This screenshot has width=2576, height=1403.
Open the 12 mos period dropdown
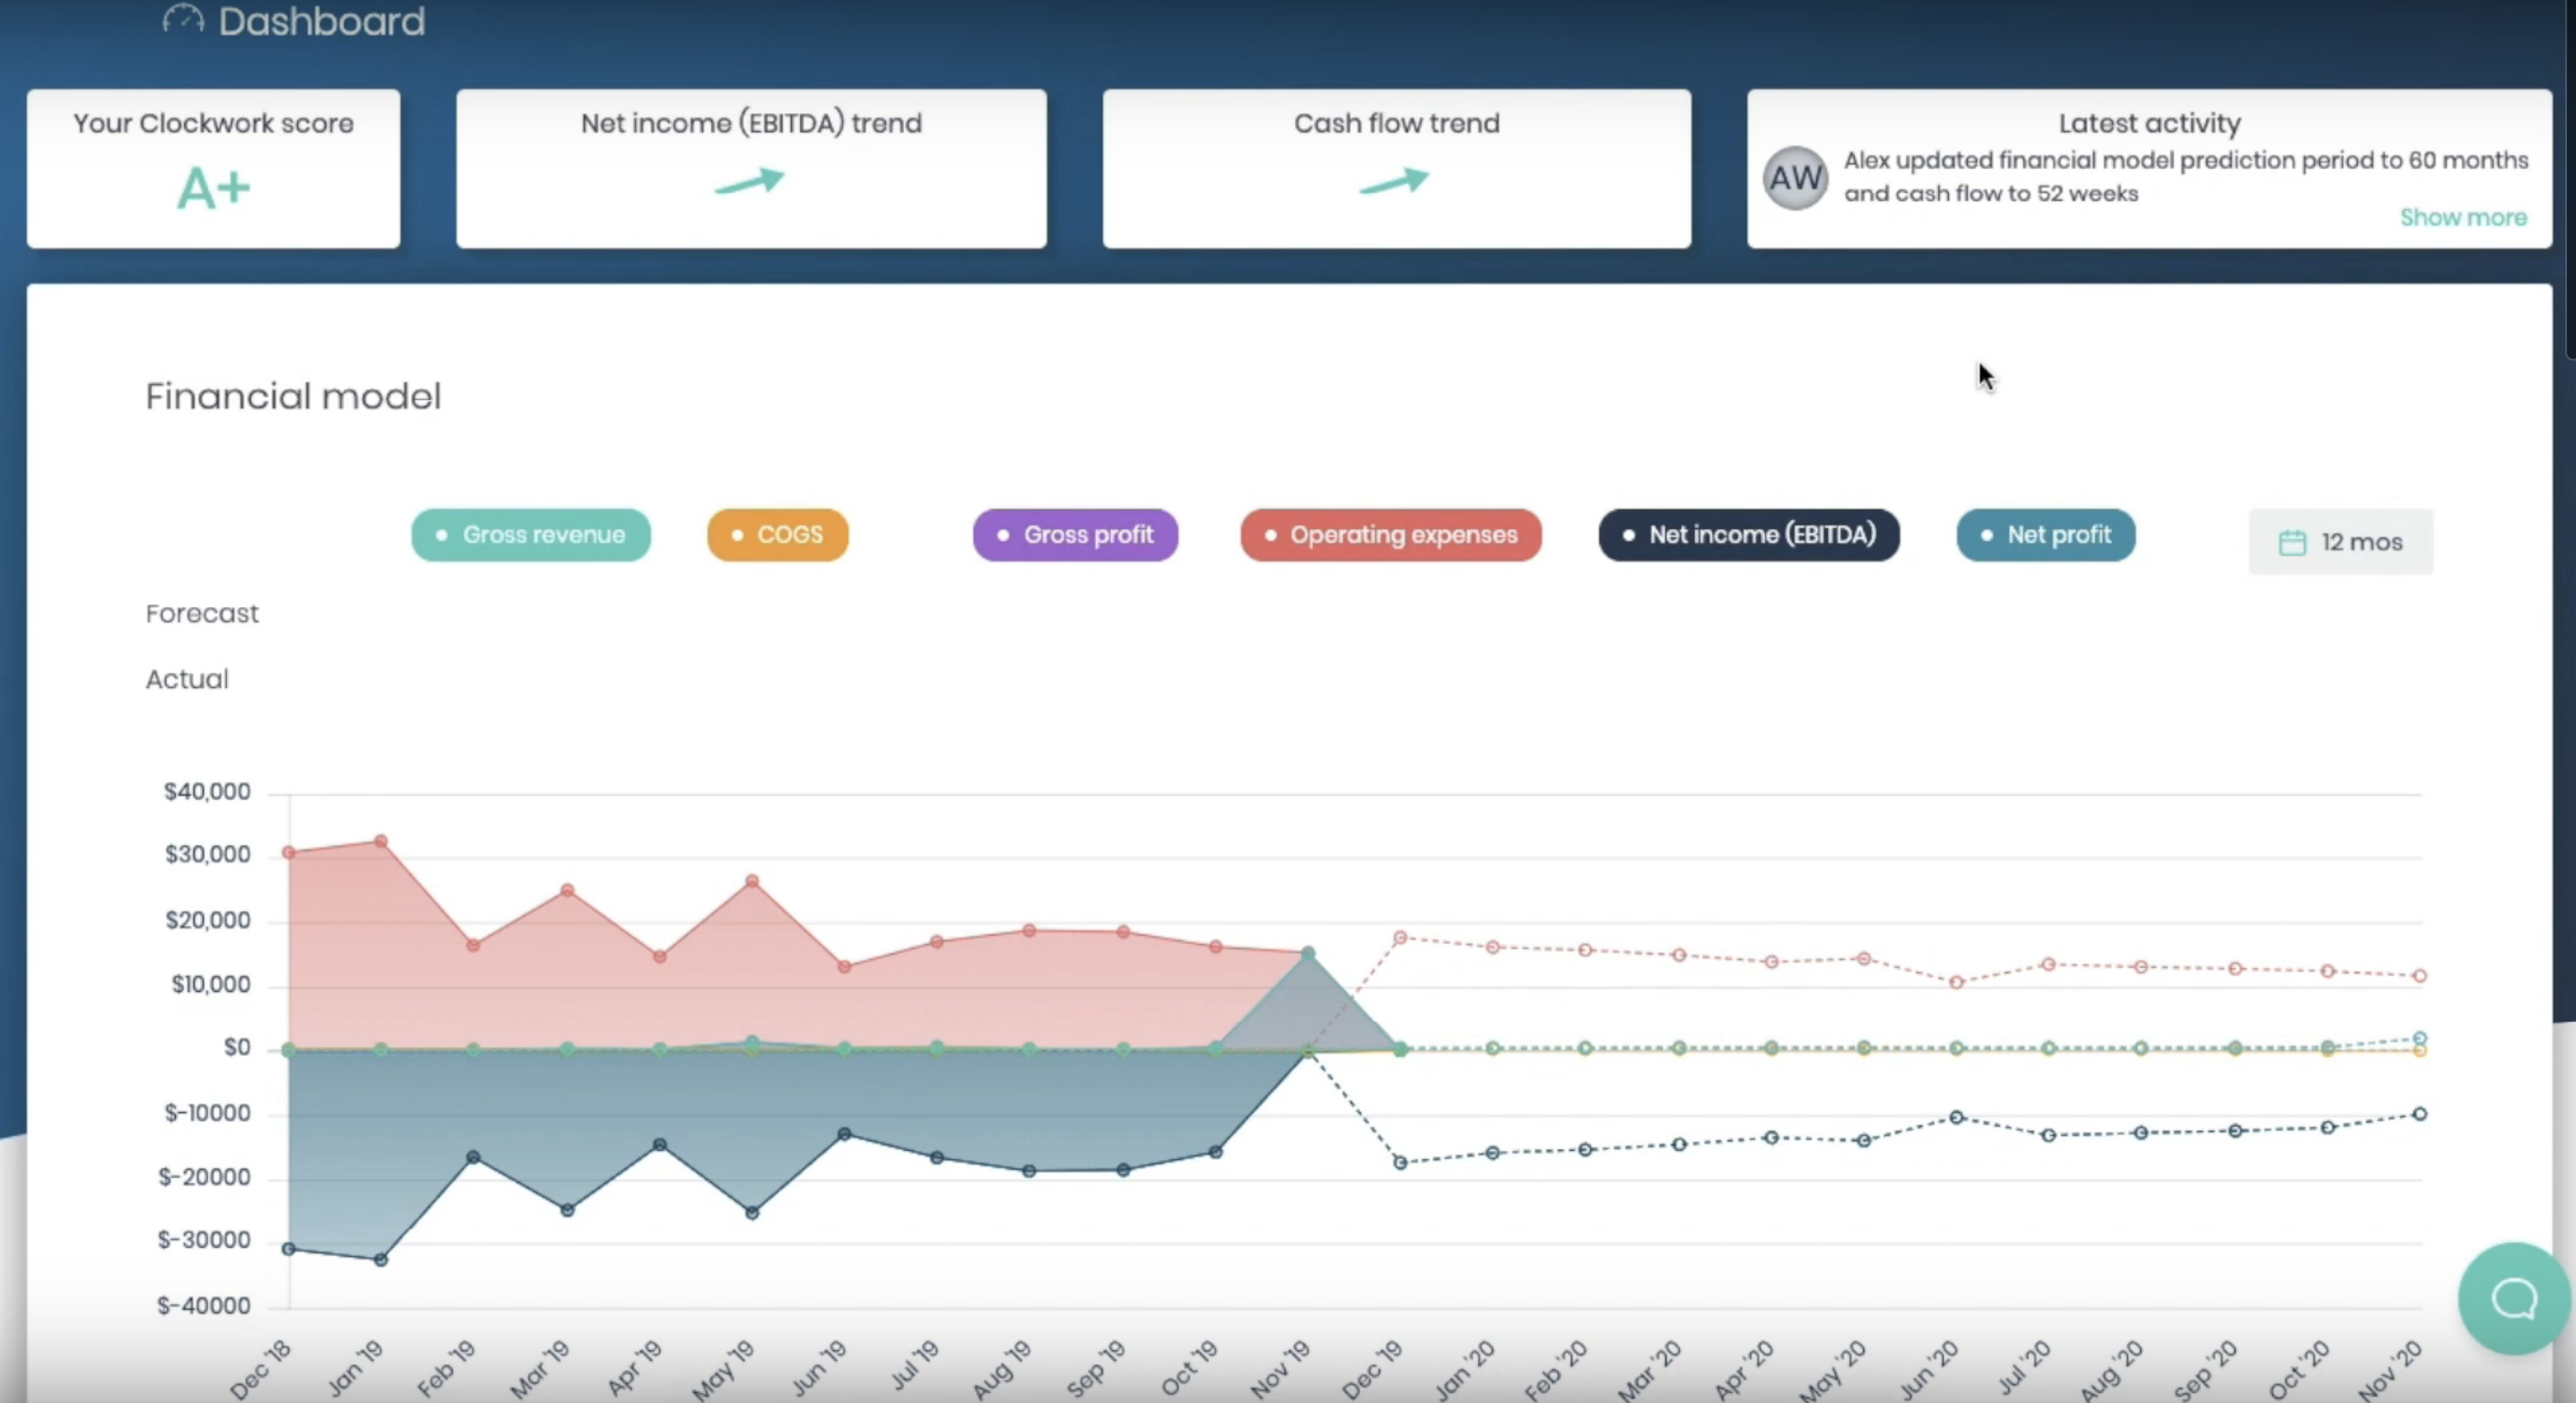click(x=2340, y=542)
